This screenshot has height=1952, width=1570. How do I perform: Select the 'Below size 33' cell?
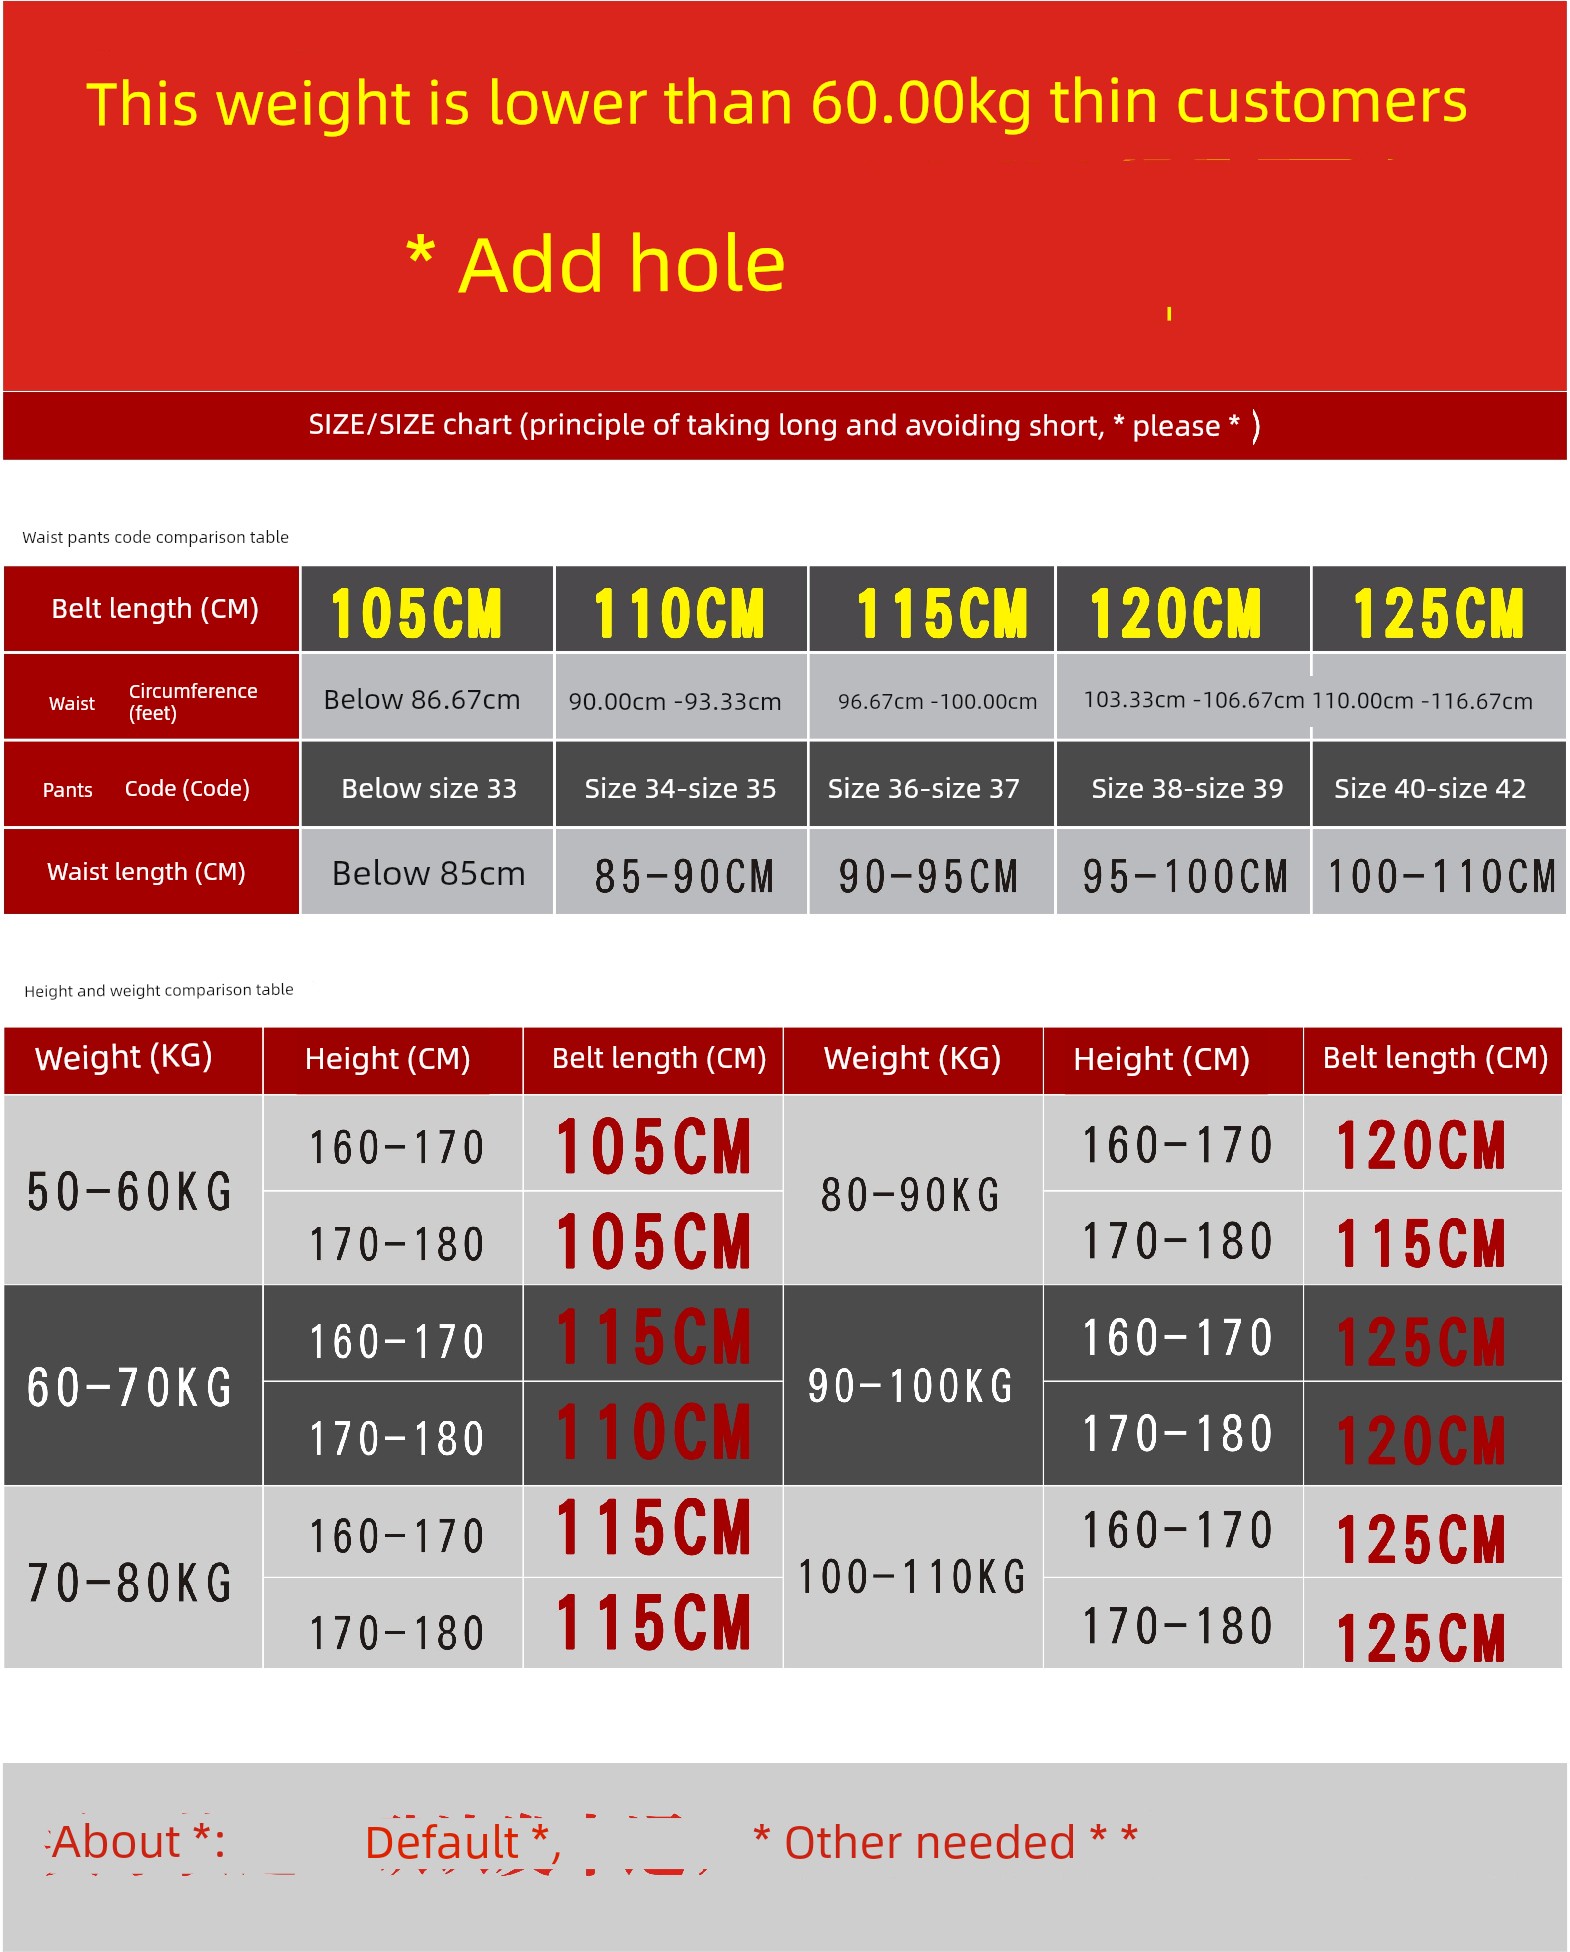click(x=429, y=788)
